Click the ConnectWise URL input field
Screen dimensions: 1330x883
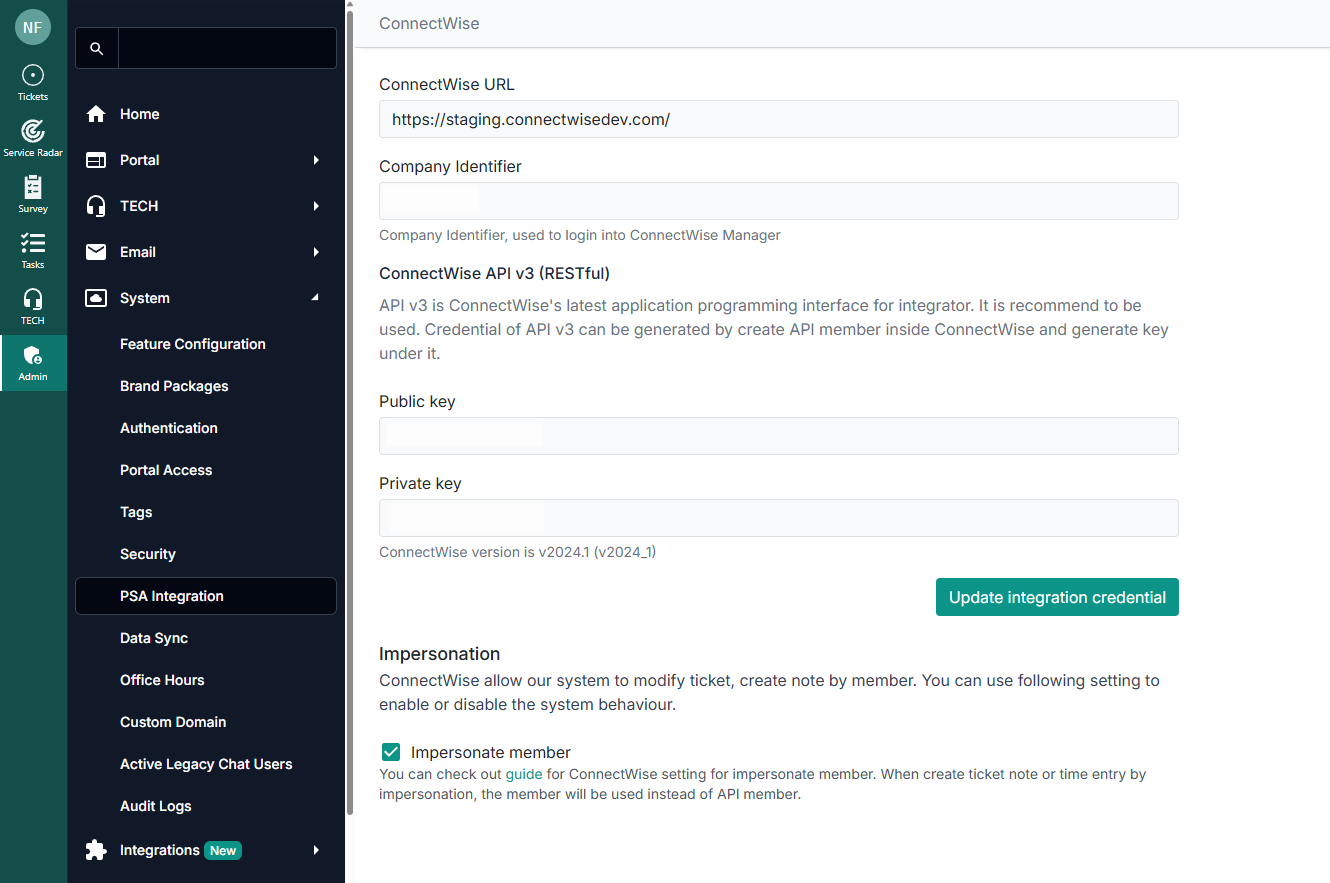pyautogui.click(x=778, y=119)
